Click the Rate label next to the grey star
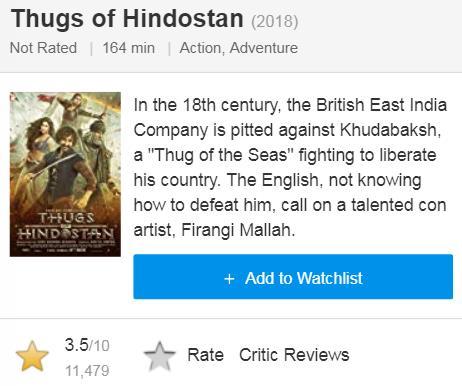This screenshot has width=462, height=386. [x=205, y=354]
